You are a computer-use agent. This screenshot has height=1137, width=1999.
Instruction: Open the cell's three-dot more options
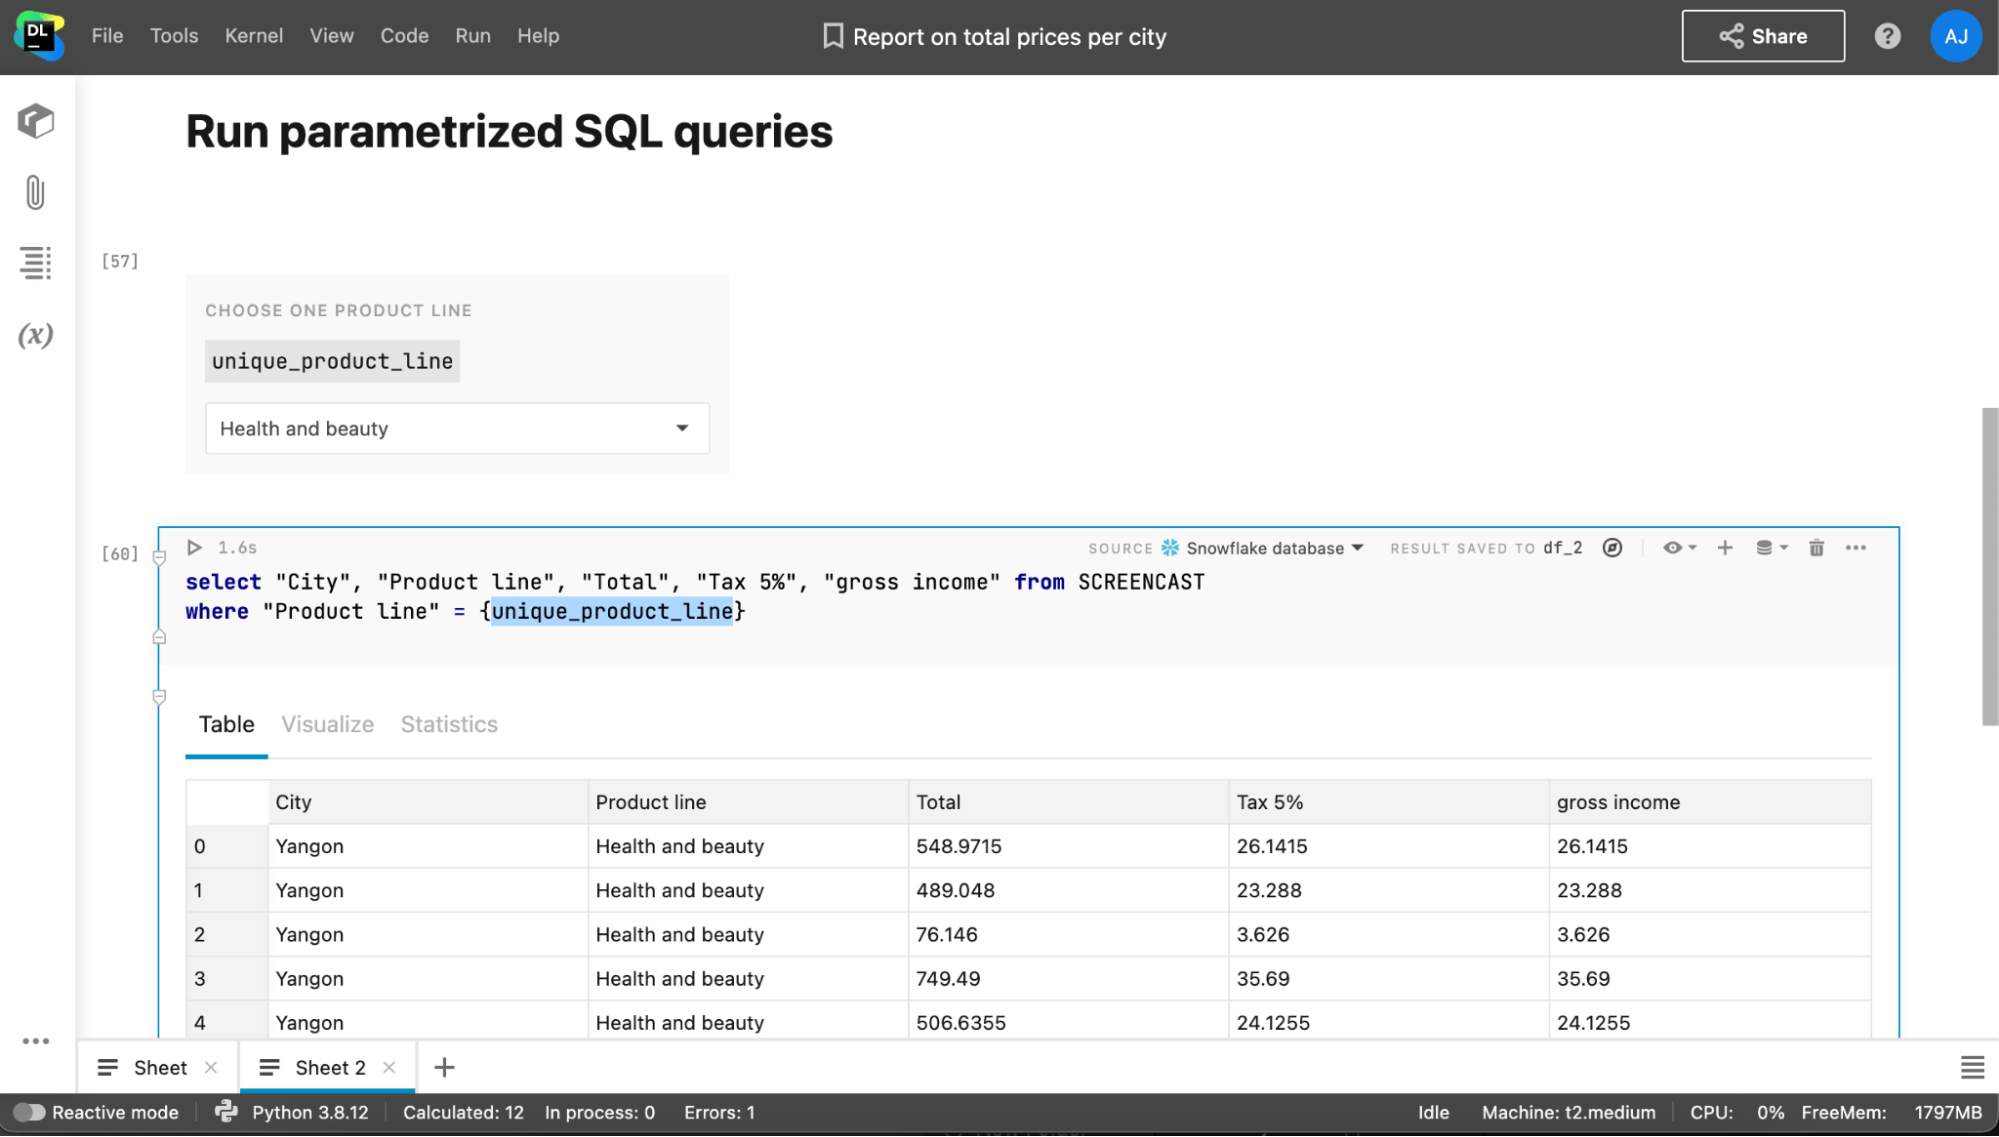1856,548
